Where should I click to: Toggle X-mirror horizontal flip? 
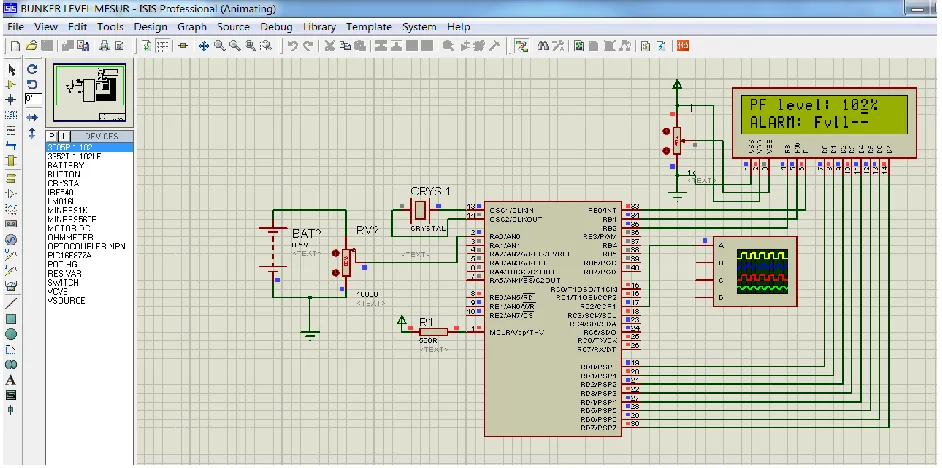pyautogui.click(x=32, y=118)
